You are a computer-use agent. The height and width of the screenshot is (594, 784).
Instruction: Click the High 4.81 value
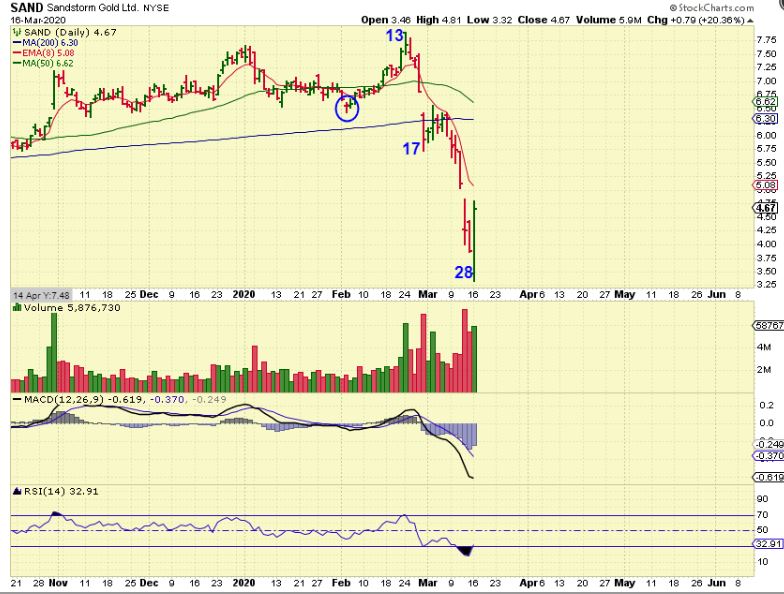pos(440,20)
